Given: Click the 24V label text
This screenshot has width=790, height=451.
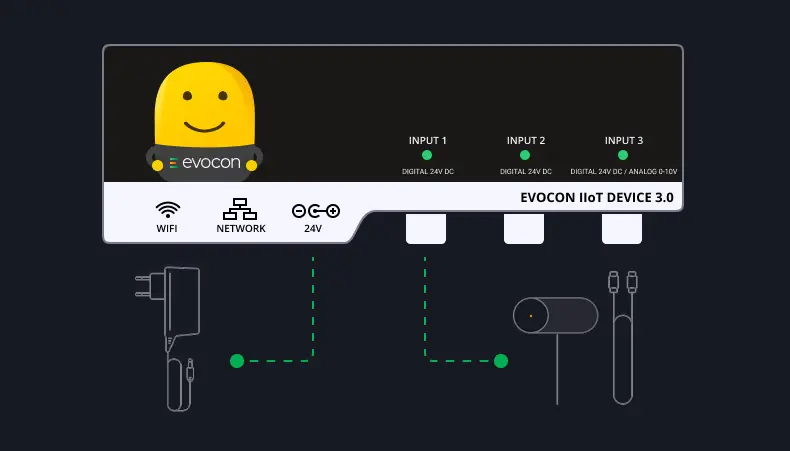Looking at the screenshot, I should coord(313,228).
